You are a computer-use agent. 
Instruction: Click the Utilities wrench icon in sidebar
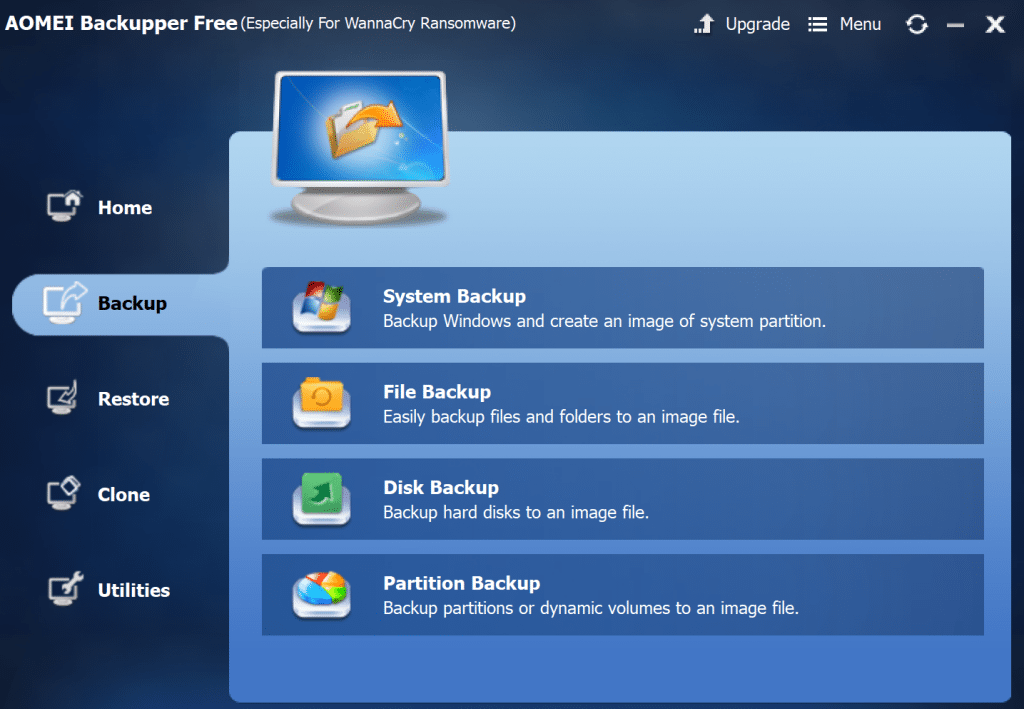click(65, 589)
